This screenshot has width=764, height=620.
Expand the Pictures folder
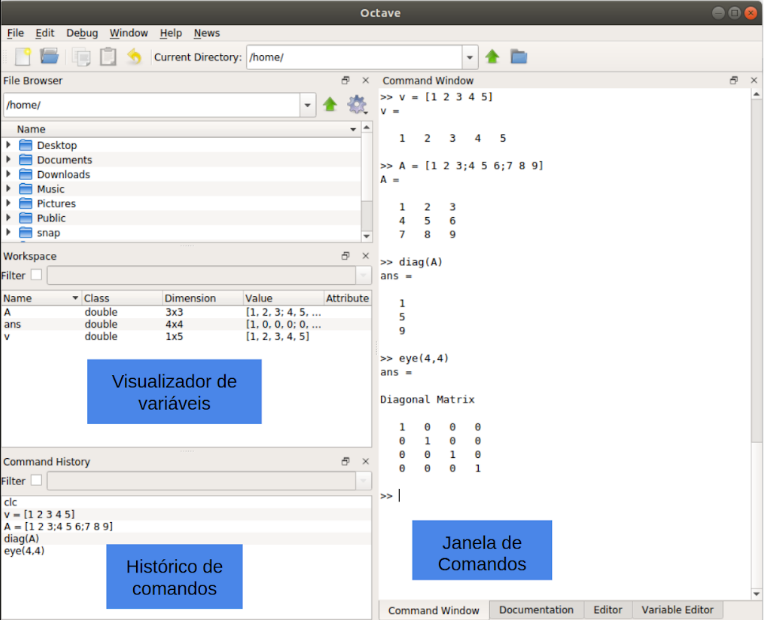click(x=8, y=203)
